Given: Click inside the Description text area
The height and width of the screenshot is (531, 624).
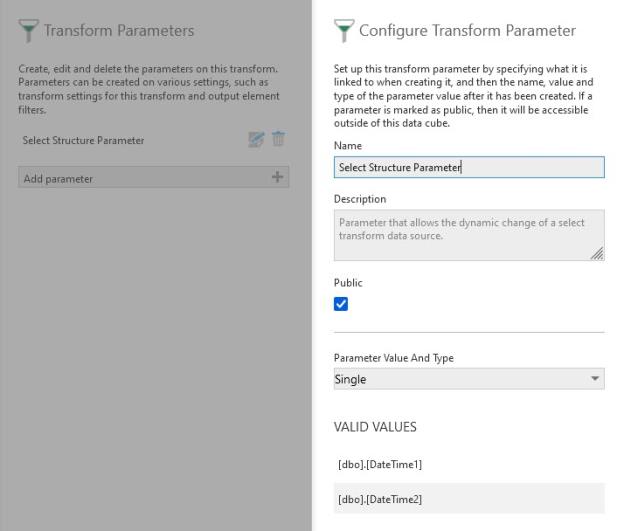Looking at the screenshot, I should coord(468,235).
